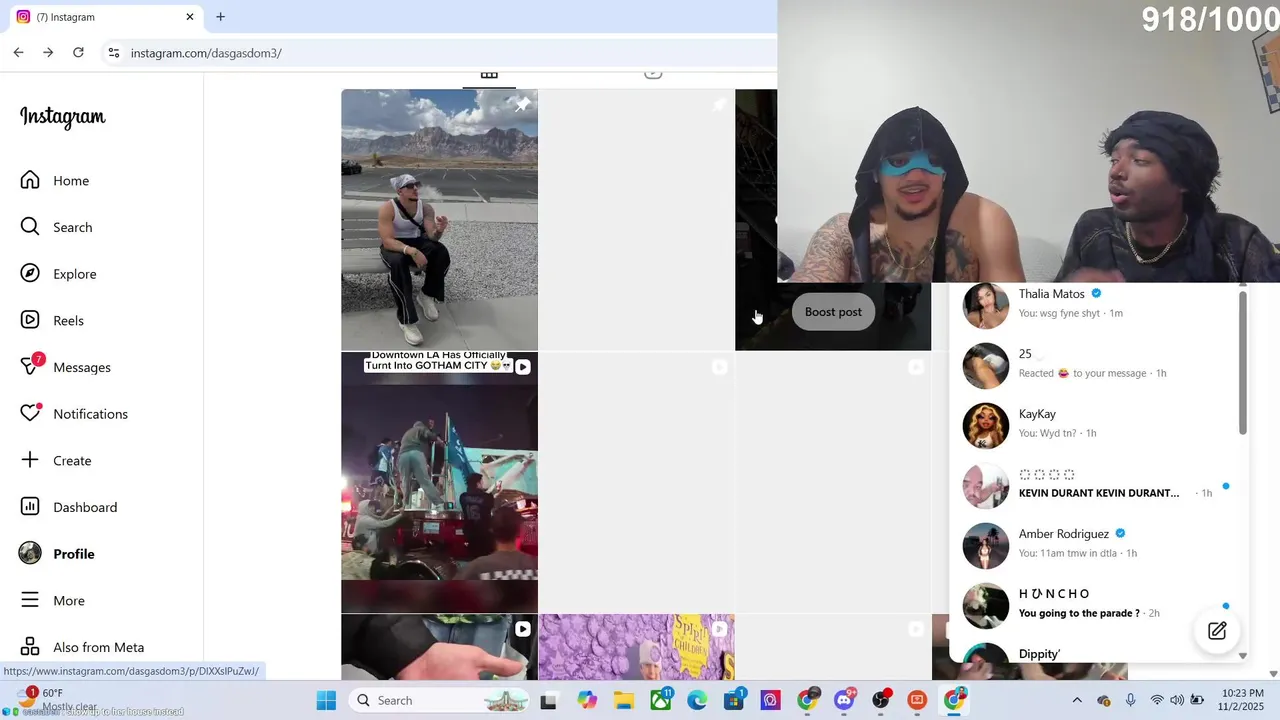Click the browser back arrow
This screenshot has height=720, width=1280.
pos(19,53)
